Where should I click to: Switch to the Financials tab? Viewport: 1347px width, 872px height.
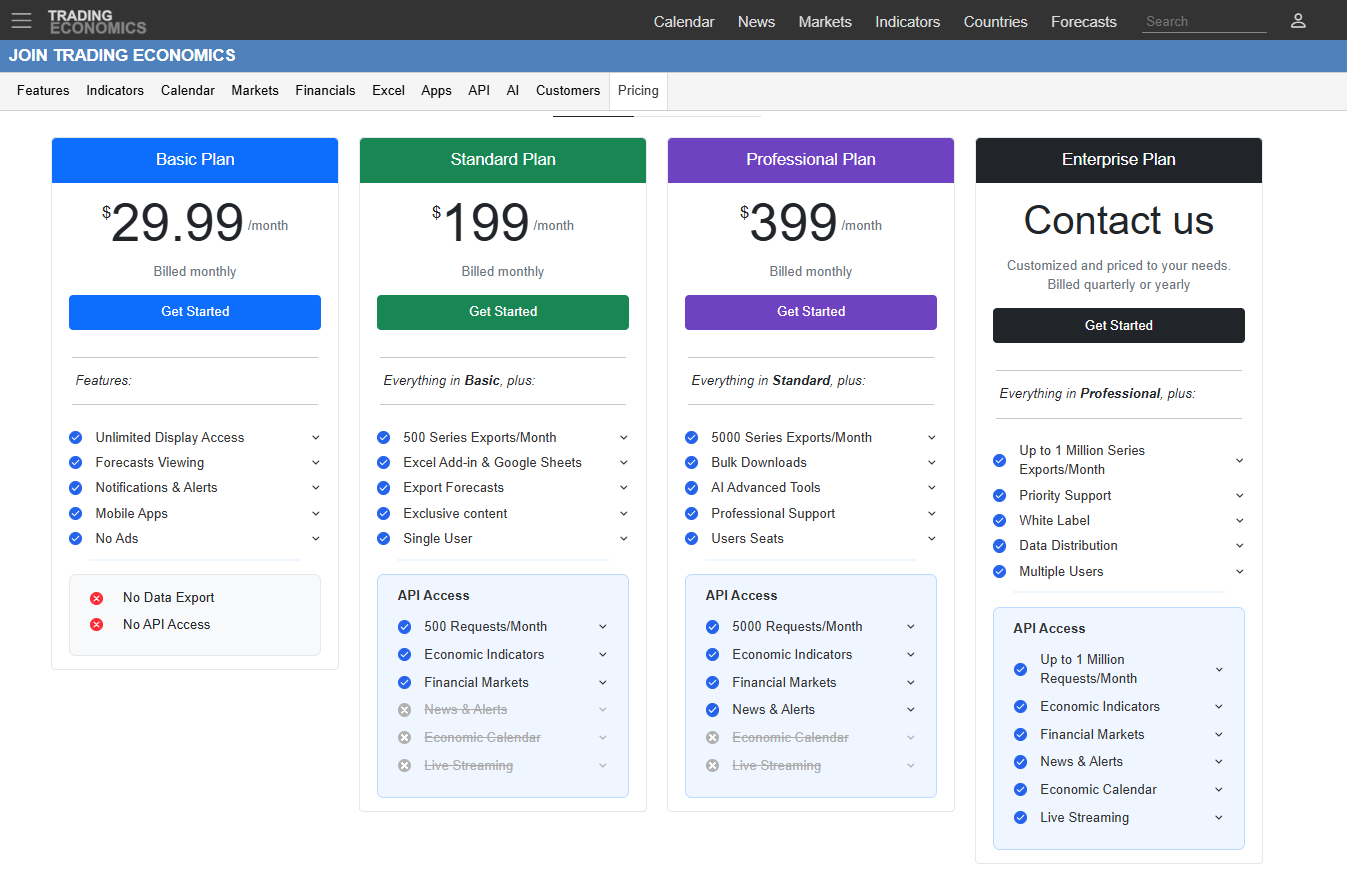click(x=325, y=91)
